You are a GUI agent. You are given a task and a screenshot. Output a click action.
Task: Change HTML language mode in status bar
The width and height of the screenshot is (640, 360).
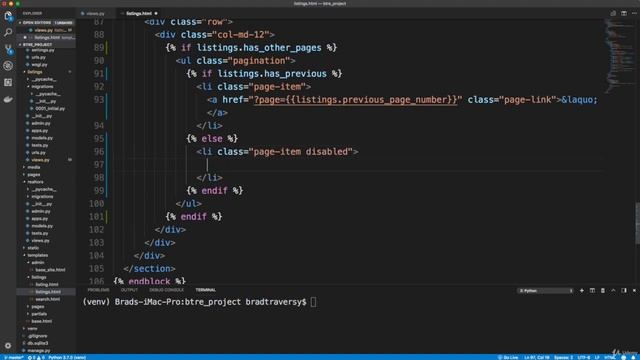coord(610,358)
